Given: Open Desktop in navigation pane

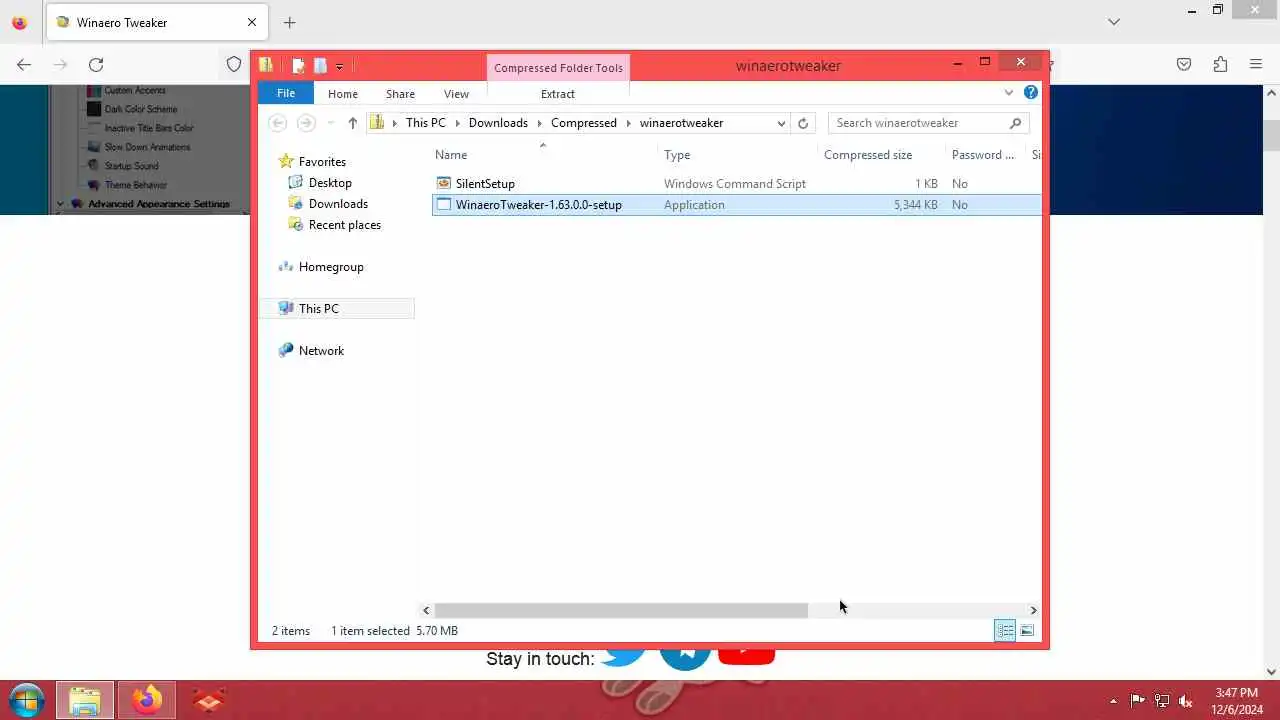Looking at the screenshot, I should click(x=330, y=183).
